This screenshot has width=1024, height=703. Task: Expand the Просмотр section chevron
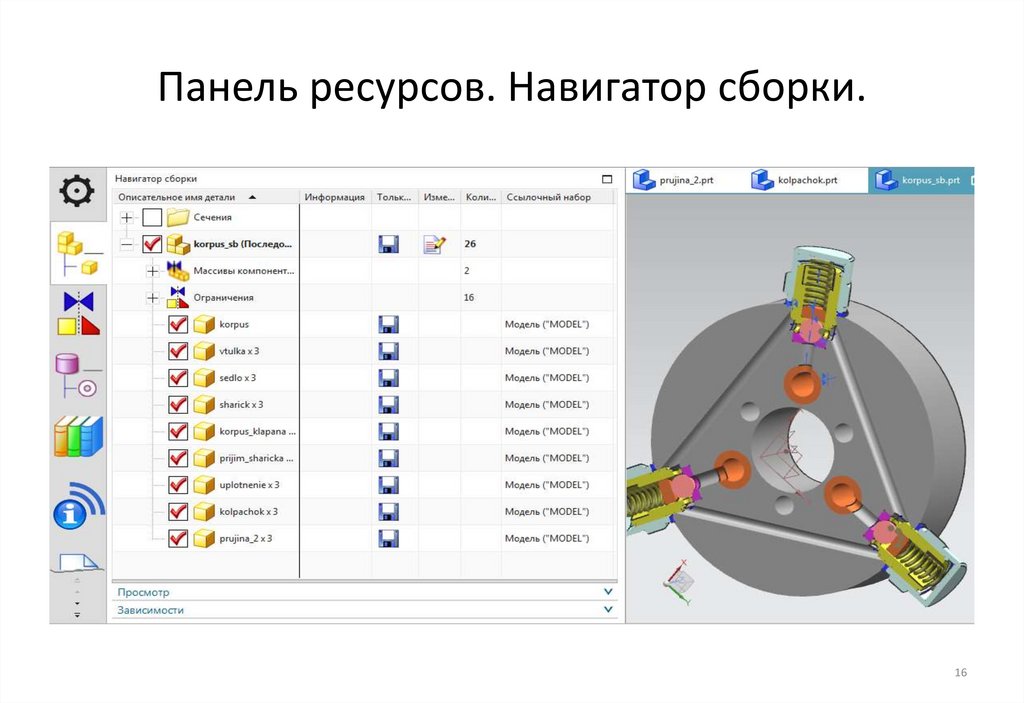click(x=608, y=591)
